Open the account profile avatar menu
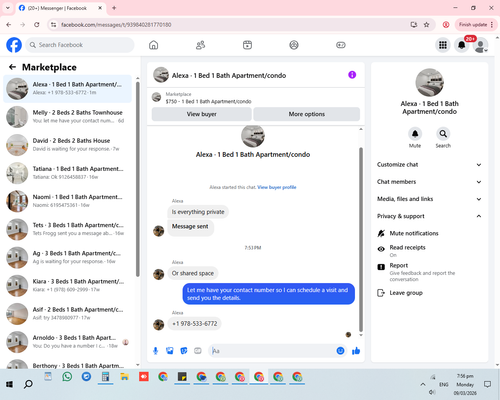Viewport: 500px width, 400px height. 481,45
